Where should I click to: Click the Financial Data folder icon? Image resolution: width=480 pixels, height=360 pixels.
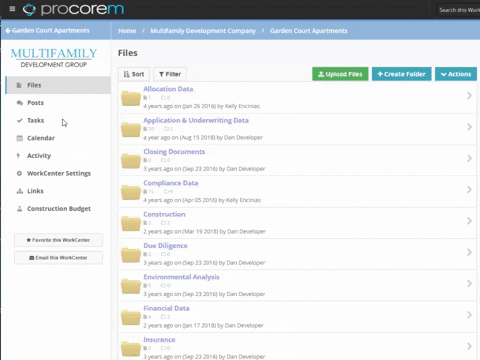point(131,317)
